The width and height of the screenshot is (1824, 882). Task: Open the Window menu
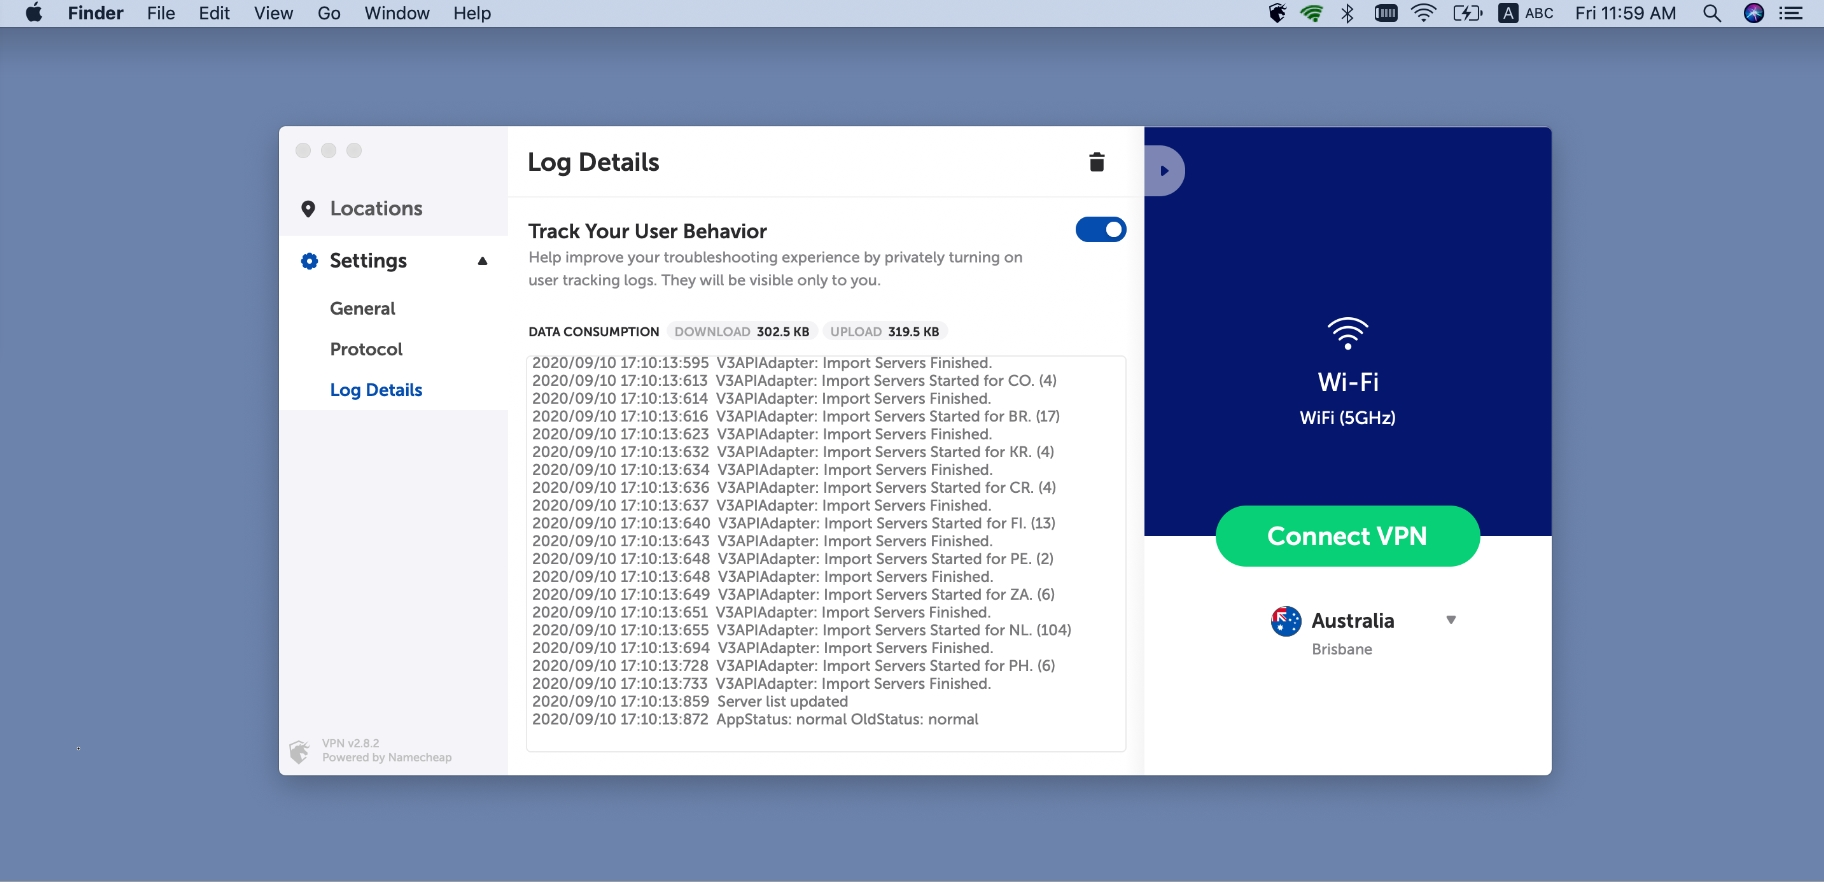coord(397,13)
